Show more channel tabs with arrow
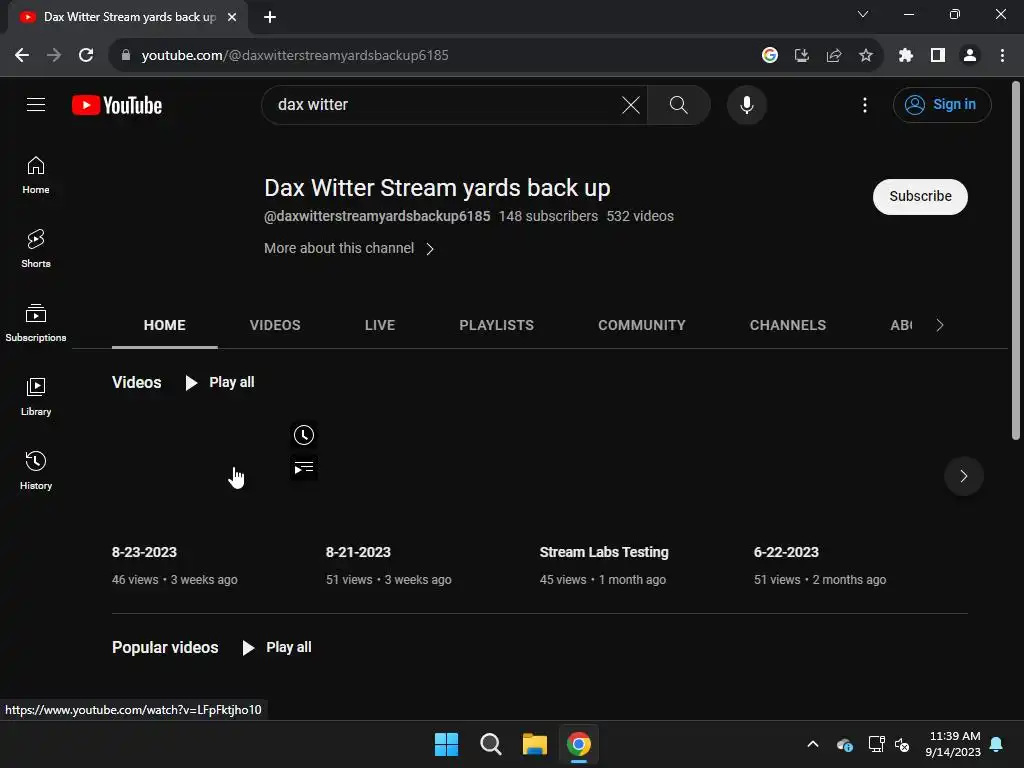 [940, 325]
